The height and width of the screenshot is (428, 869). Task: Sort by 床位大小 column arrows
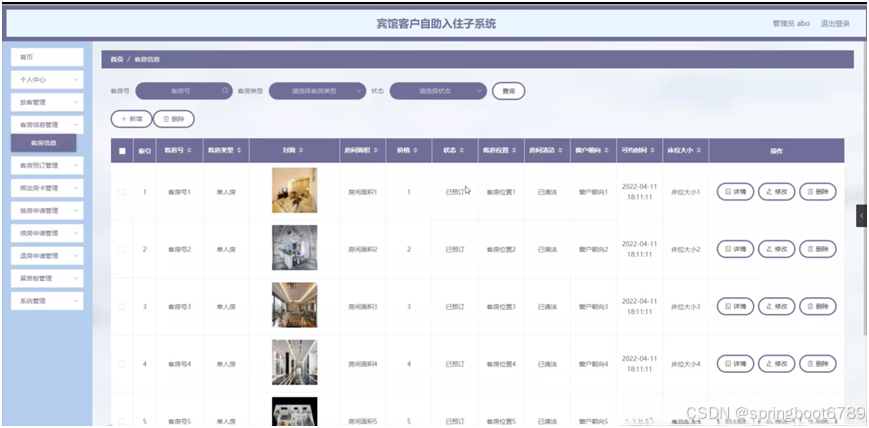[699, 150]
